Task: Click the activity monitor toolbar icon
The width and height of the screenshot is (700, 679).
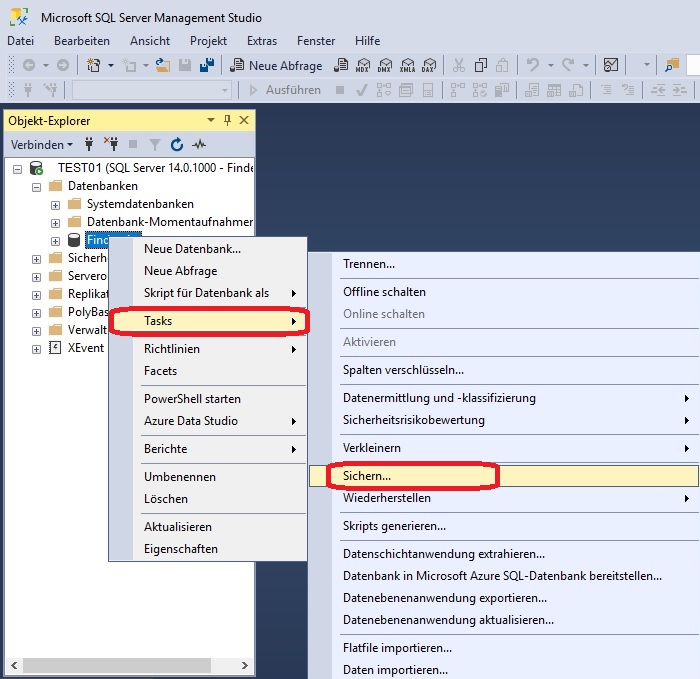Action: (611, 66)
